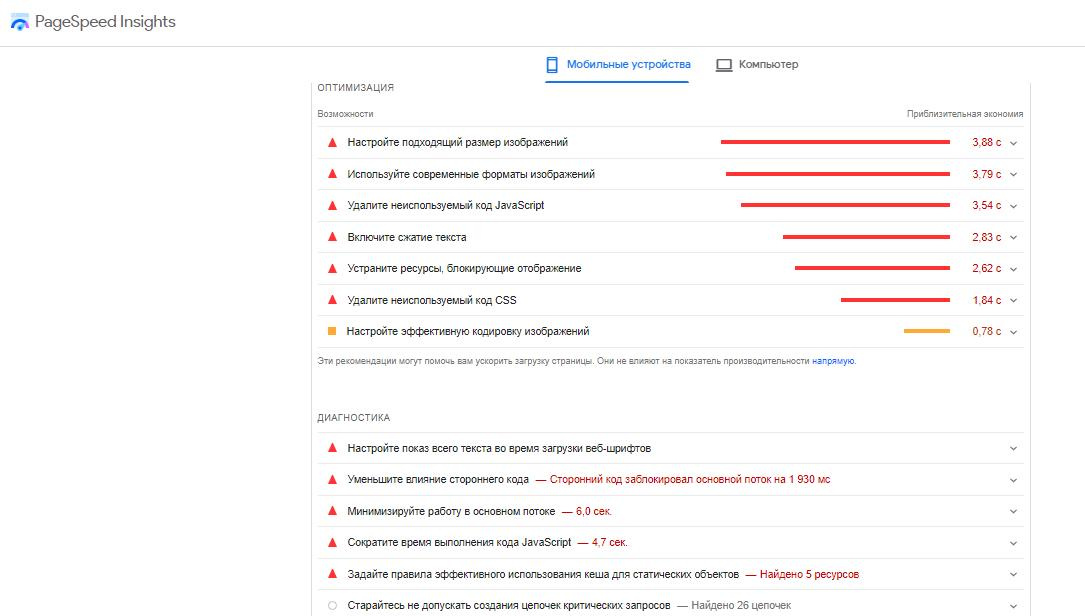Click the 'PageSpeed Insights' title text

[105, 22]
